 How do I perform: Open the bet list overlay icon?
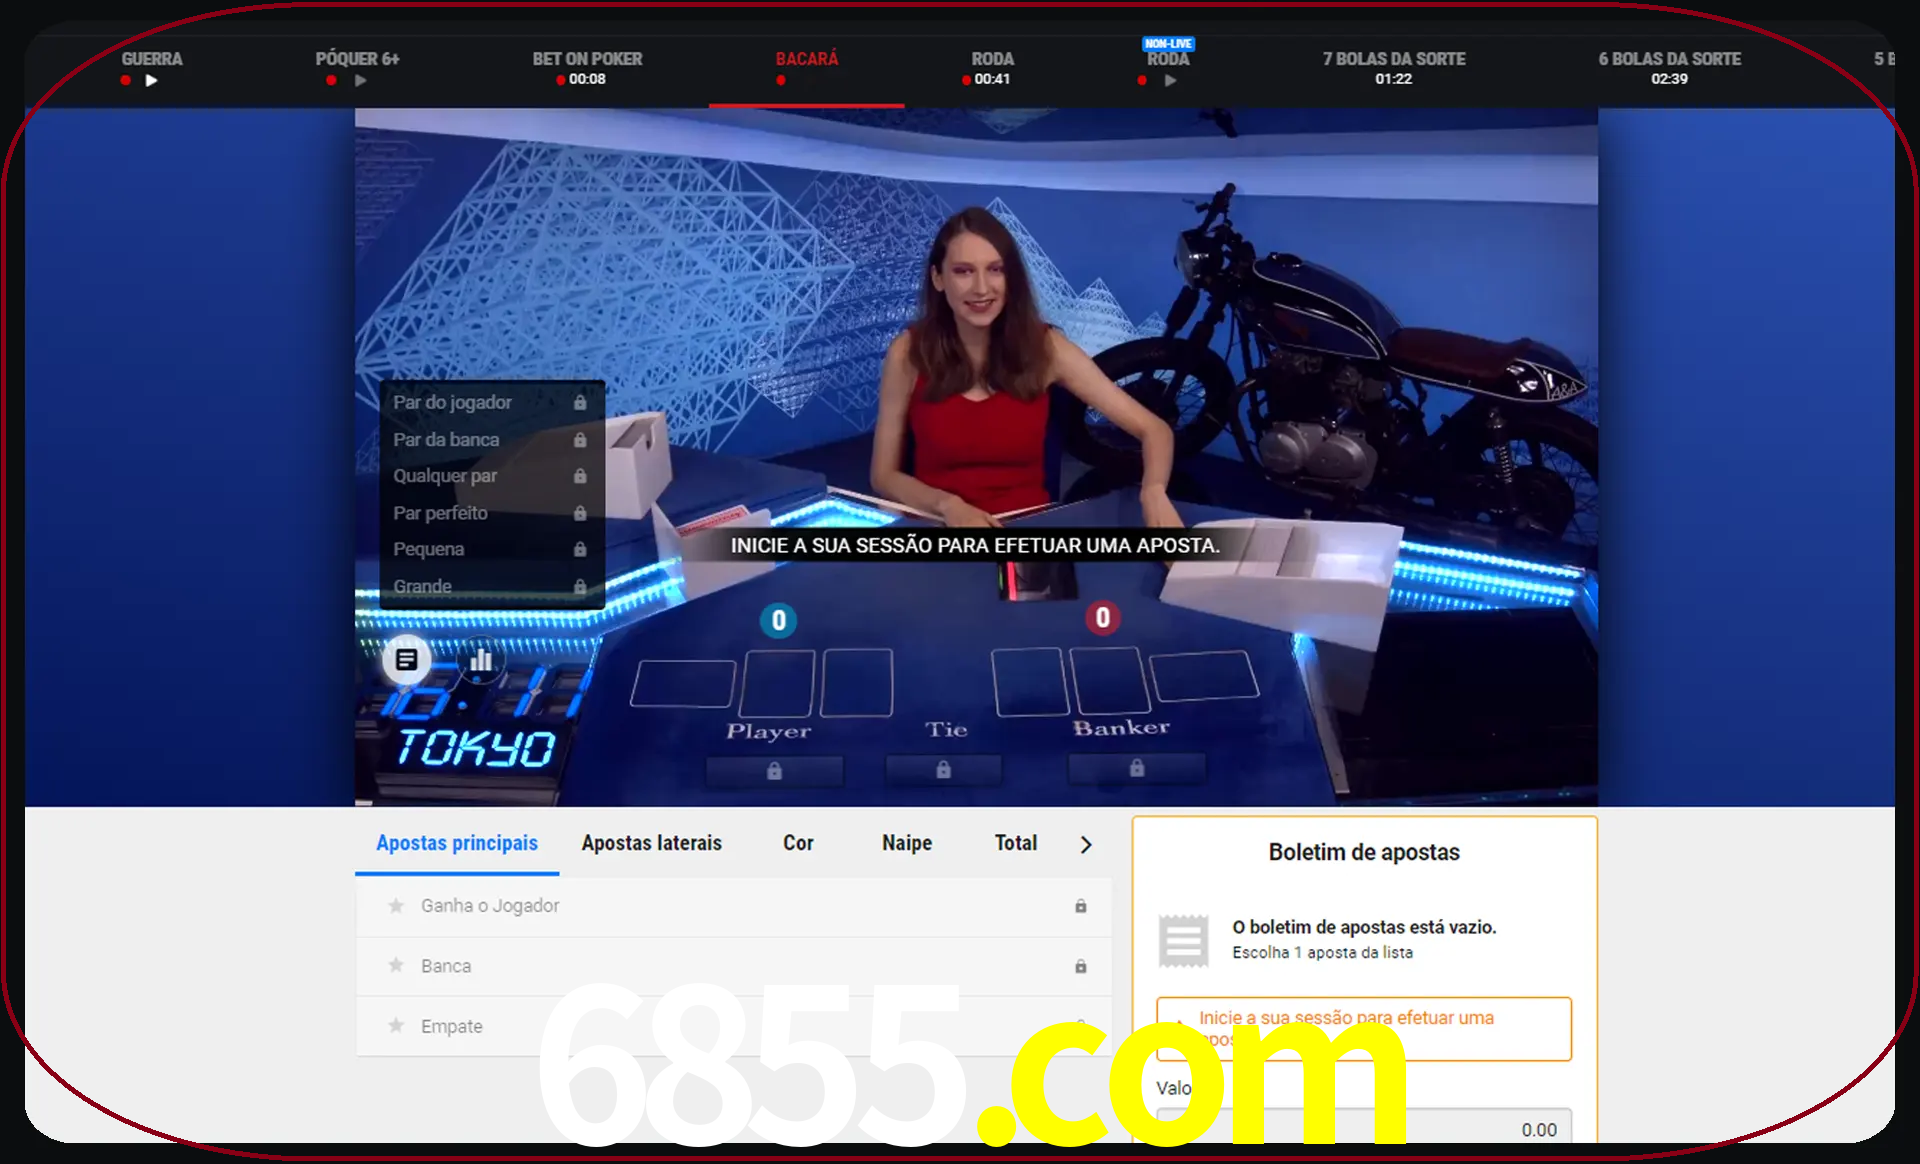(406, 660)
